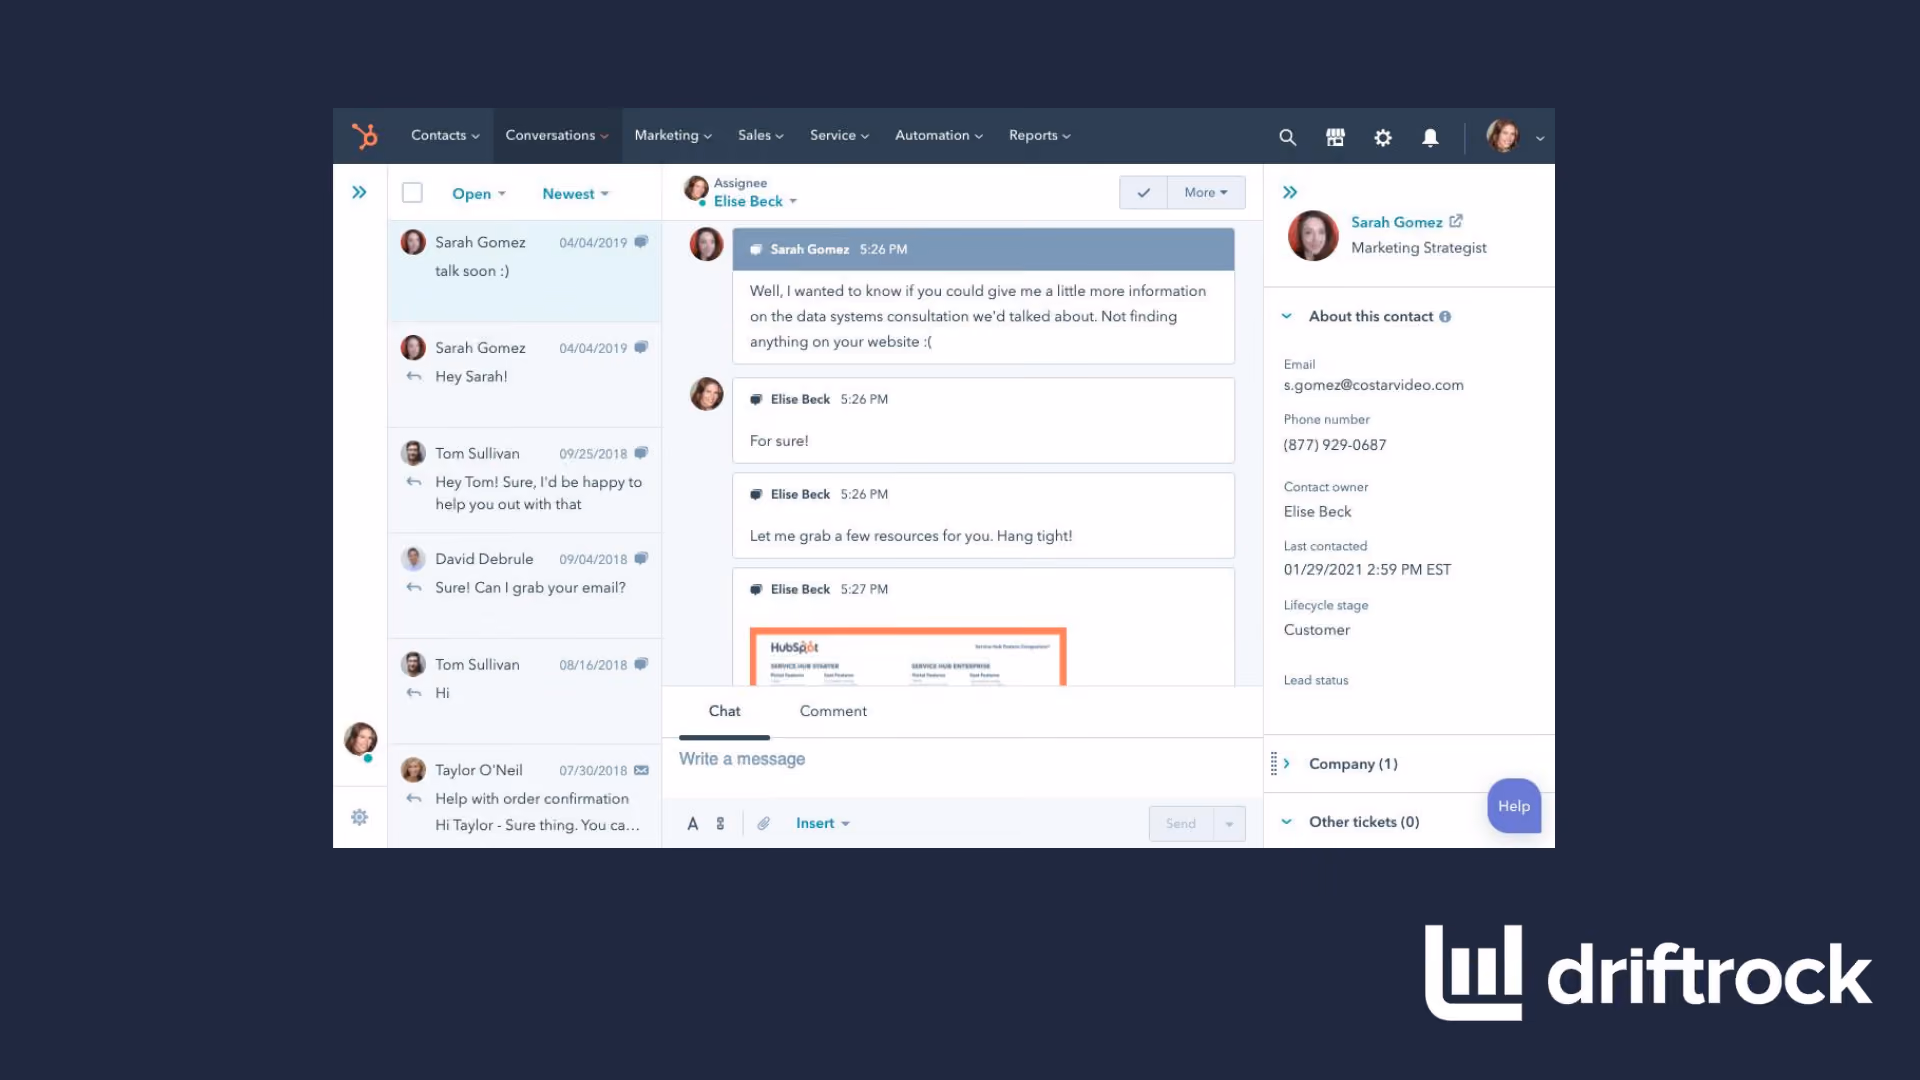Click Elise Beck avatar beside 'For sure!' message
1920x1080 pixels.
click(x=706, y=393)
